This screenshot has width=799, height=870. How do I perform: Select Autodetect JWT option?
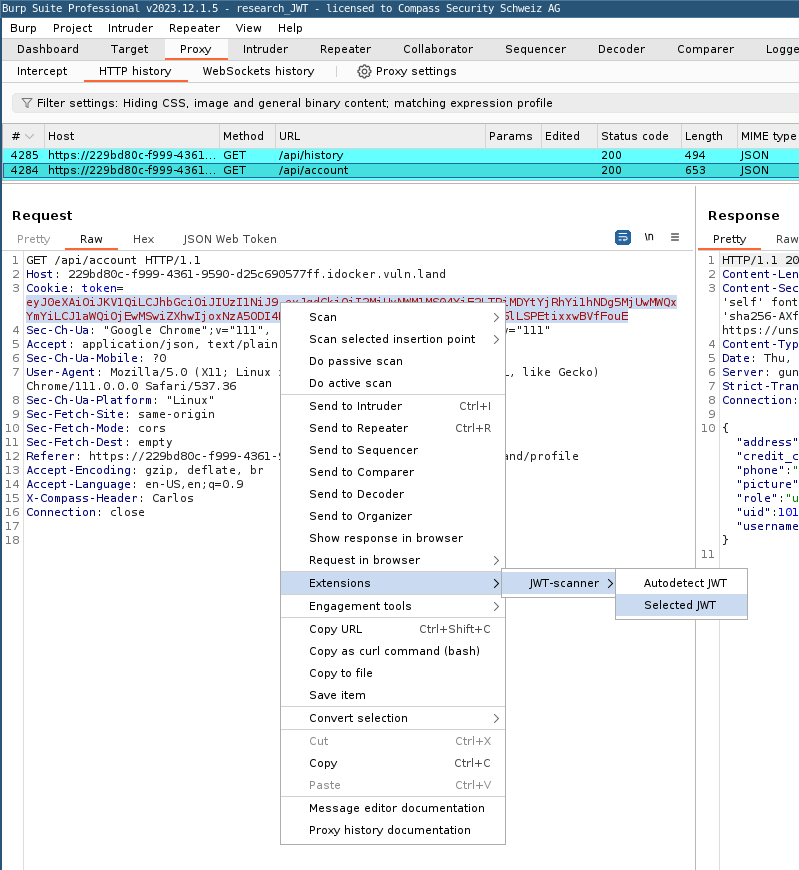click(685, 583)
